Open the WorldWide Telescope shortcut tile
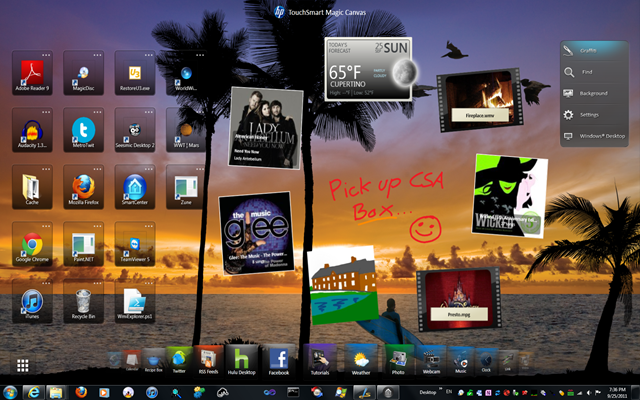 (x=186, y=73)
